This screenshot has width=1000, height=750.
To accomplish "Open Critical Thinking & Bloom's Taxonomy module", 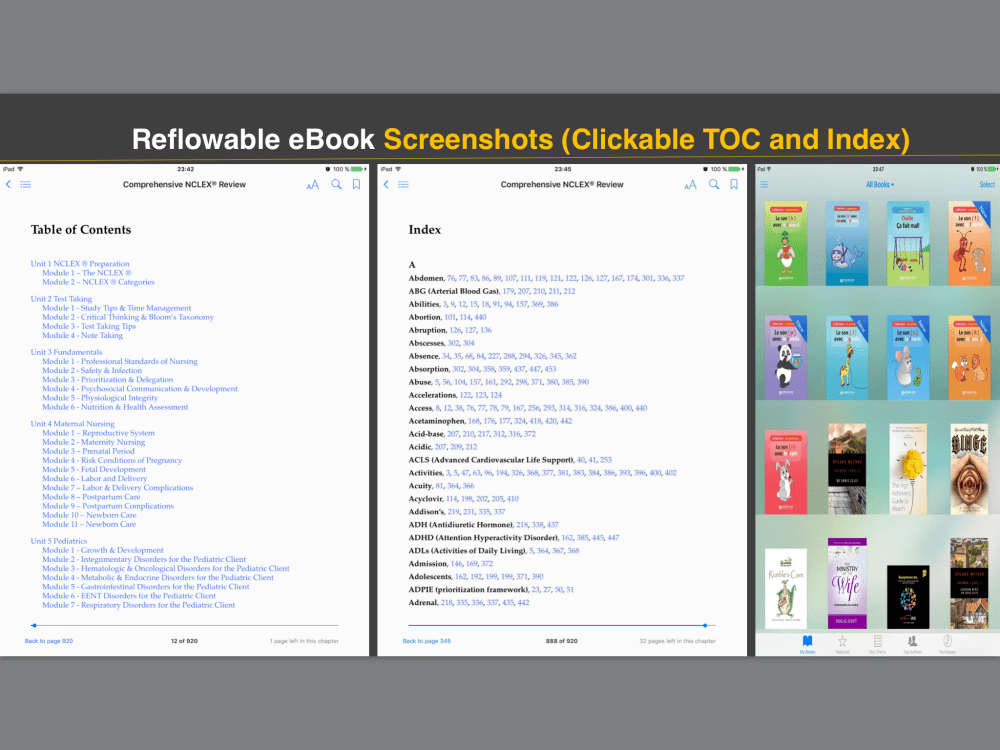I will [x=128, y=317].
